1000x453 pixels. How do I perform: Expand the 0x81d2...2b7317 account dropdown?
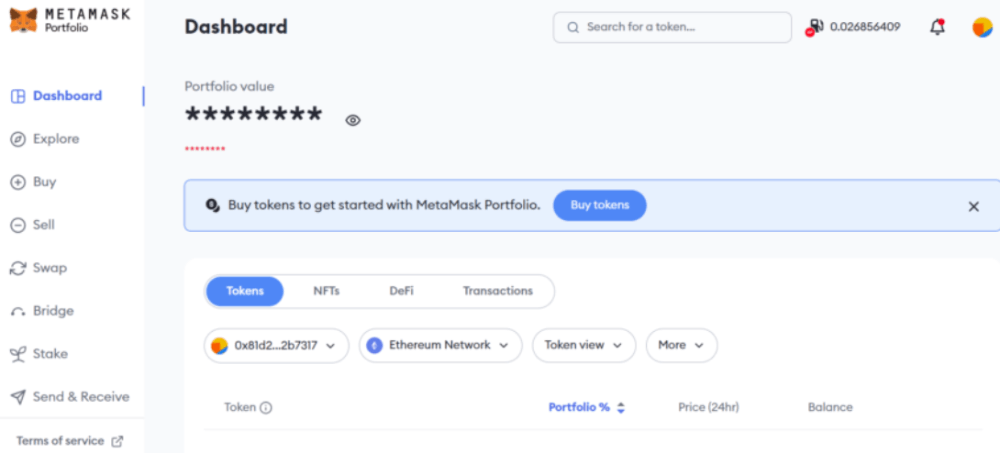(277, 346)
